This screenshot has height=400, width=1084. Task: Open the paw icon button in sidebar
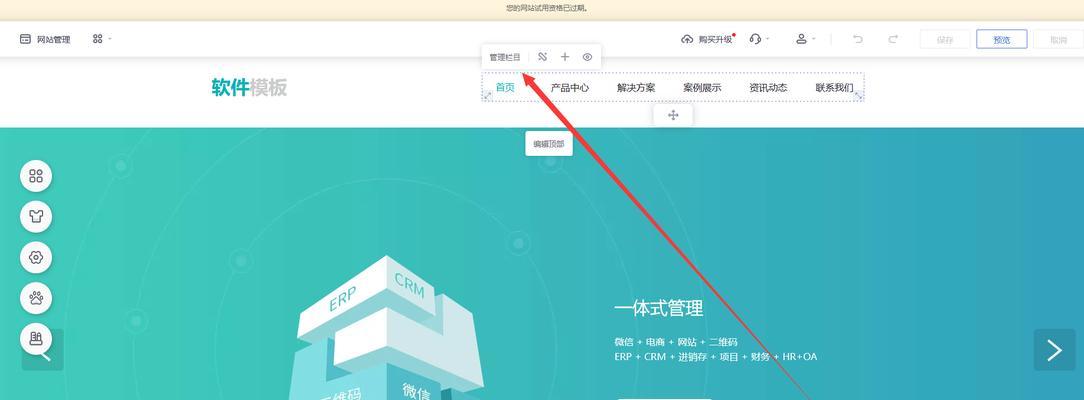point(36,298)
